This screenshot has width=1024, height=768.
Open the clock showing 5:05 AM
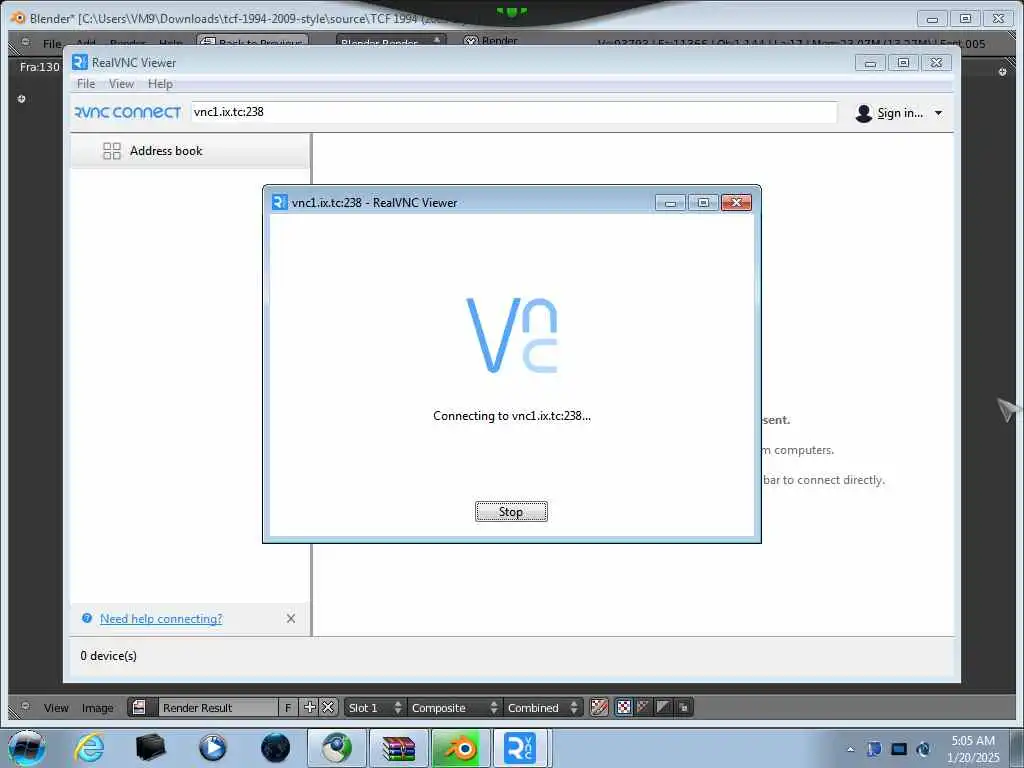(x=973, y=749)
